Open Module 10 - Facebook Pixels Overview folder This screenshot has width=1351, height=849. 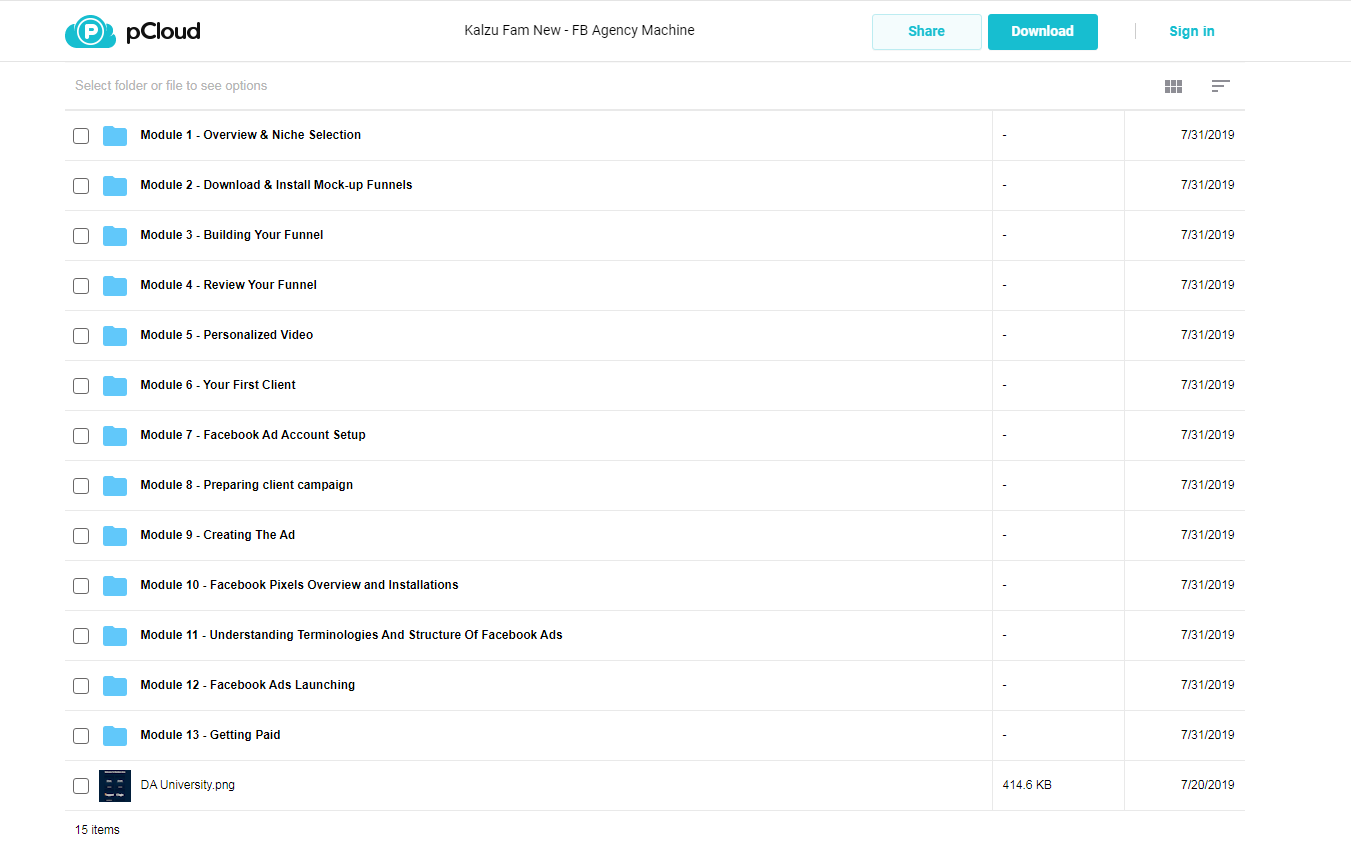(x=299, y=585)
